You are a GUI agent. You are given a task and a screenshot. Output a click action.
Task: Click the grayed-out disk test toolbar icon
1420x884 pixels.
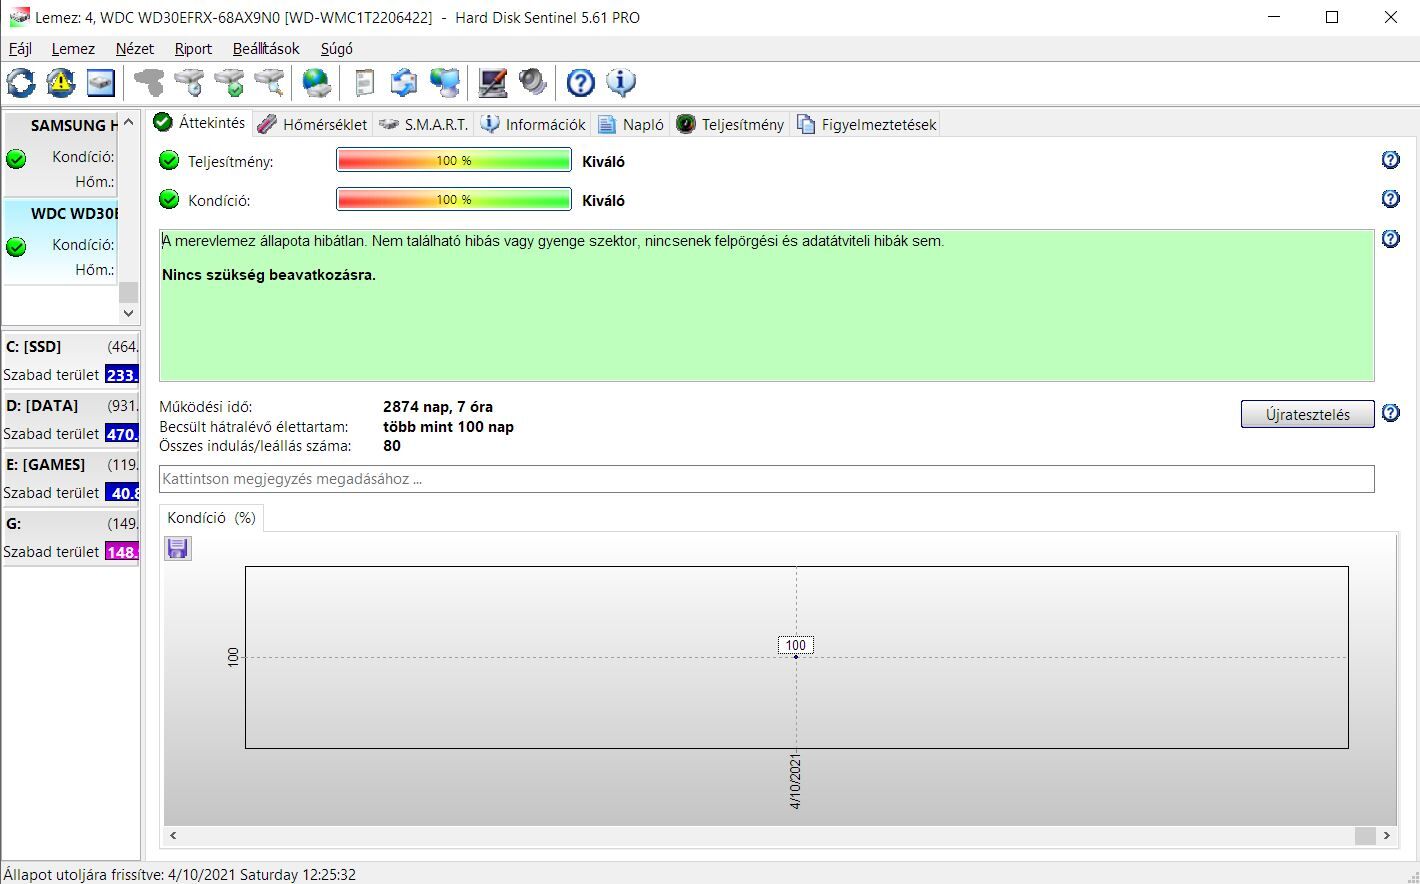(x=149, y=82)
